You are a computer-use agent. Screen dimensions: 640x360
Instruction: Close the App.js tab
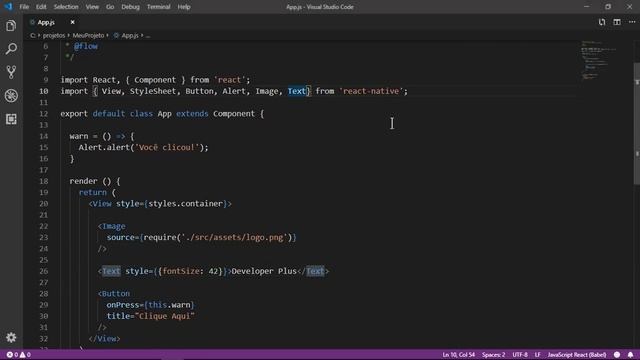(x=72, y=22)
